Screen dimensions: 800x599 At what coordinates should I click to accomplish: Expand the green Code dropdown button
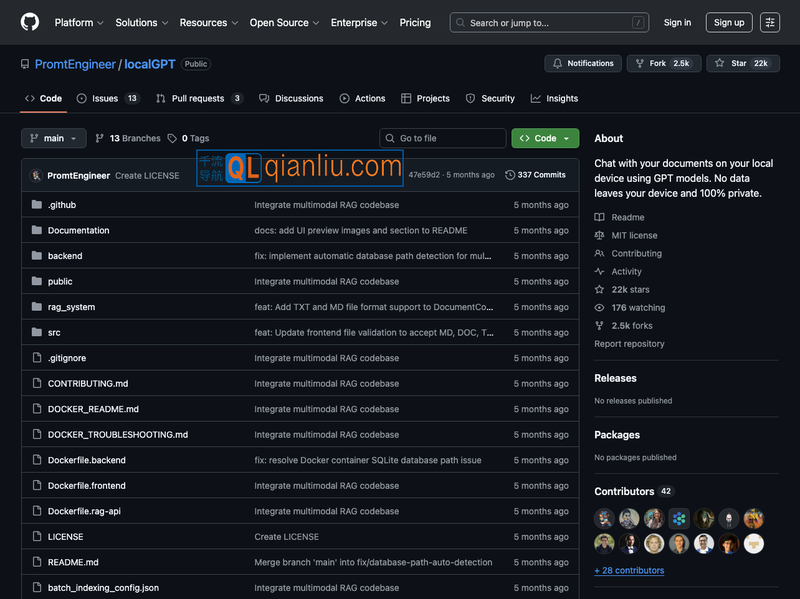tap(545, 138)
